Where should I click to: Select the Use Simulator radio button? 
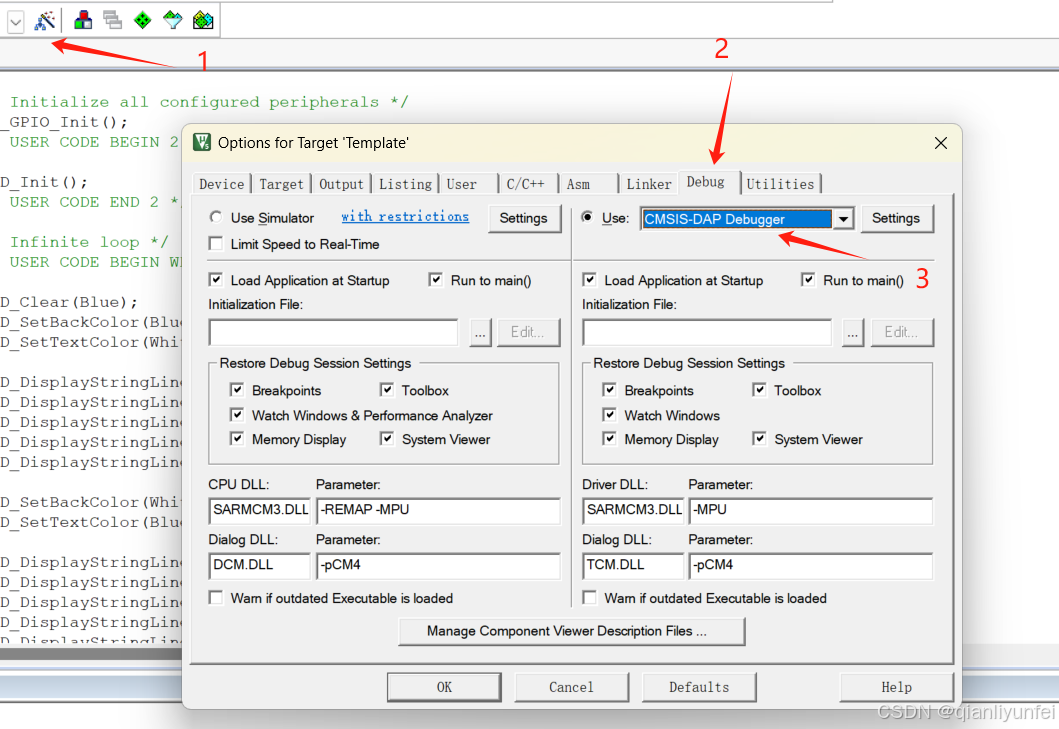215,217
